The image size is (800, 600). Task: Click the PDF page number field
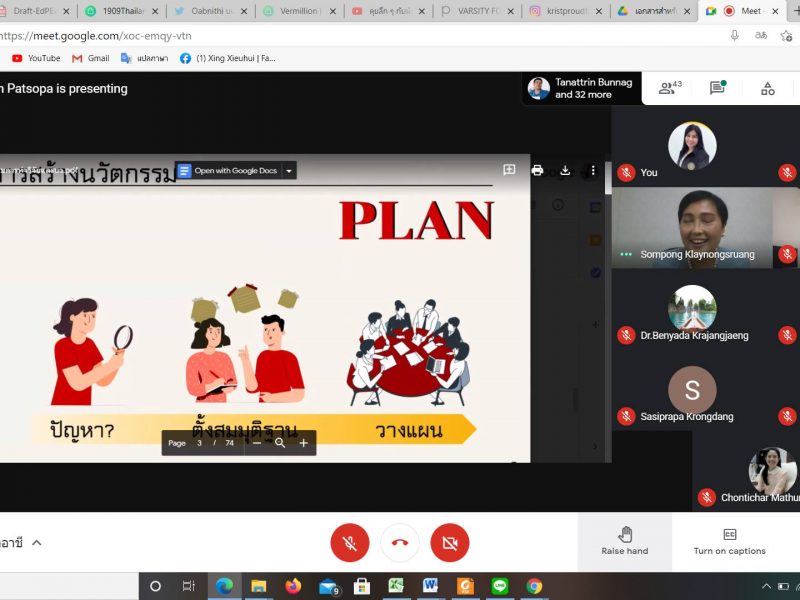(x=200, y=443)
